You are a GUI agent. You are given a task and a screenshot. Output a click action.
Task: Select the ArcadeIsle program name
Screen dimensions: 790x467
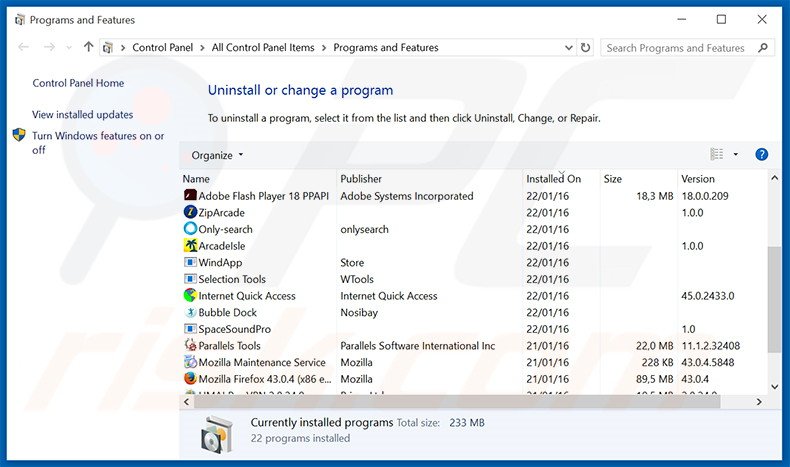[222, 246]
